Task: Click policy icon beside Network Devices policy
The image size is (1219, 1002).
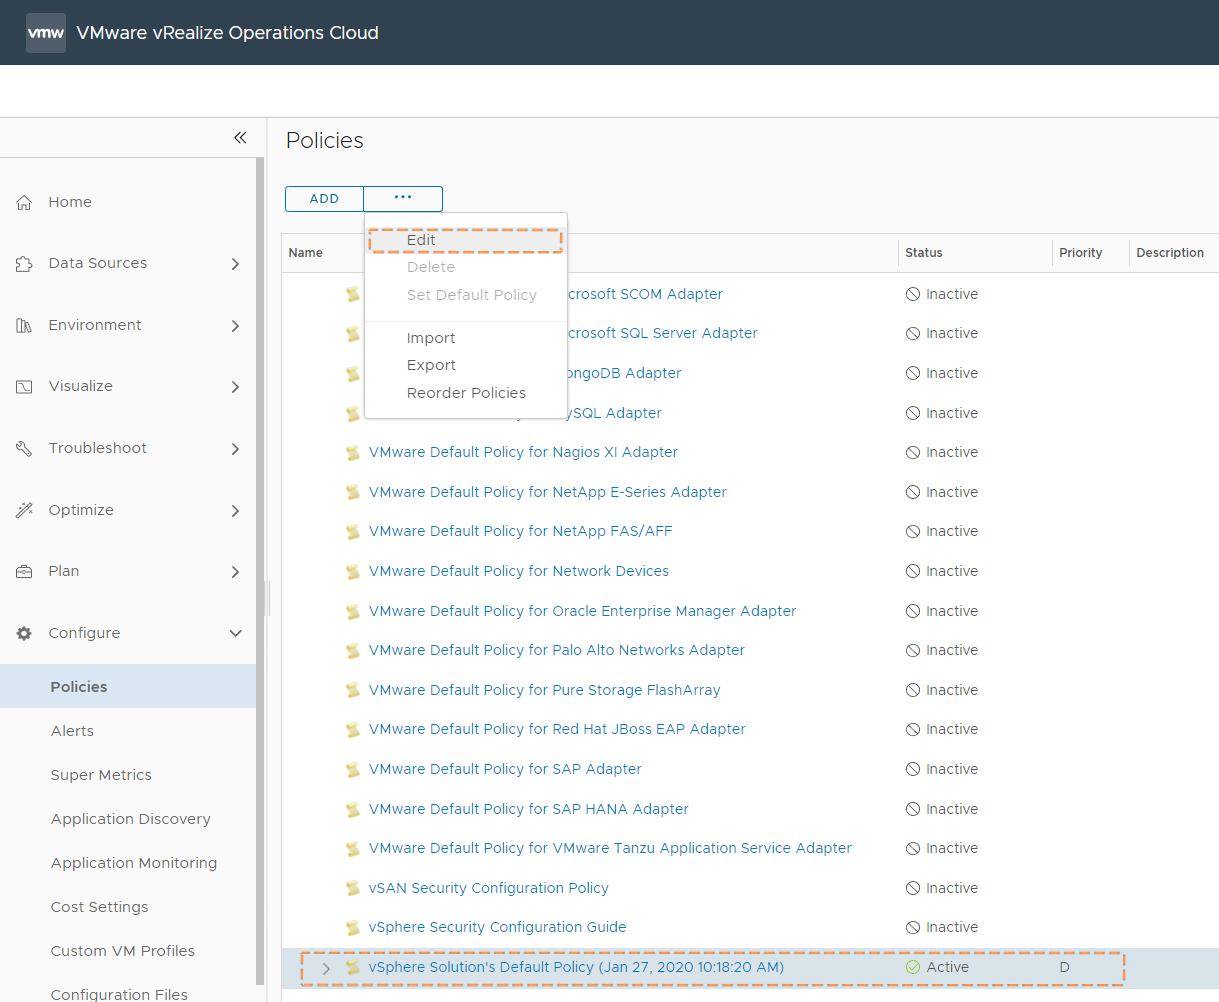Action: [353, 572]
